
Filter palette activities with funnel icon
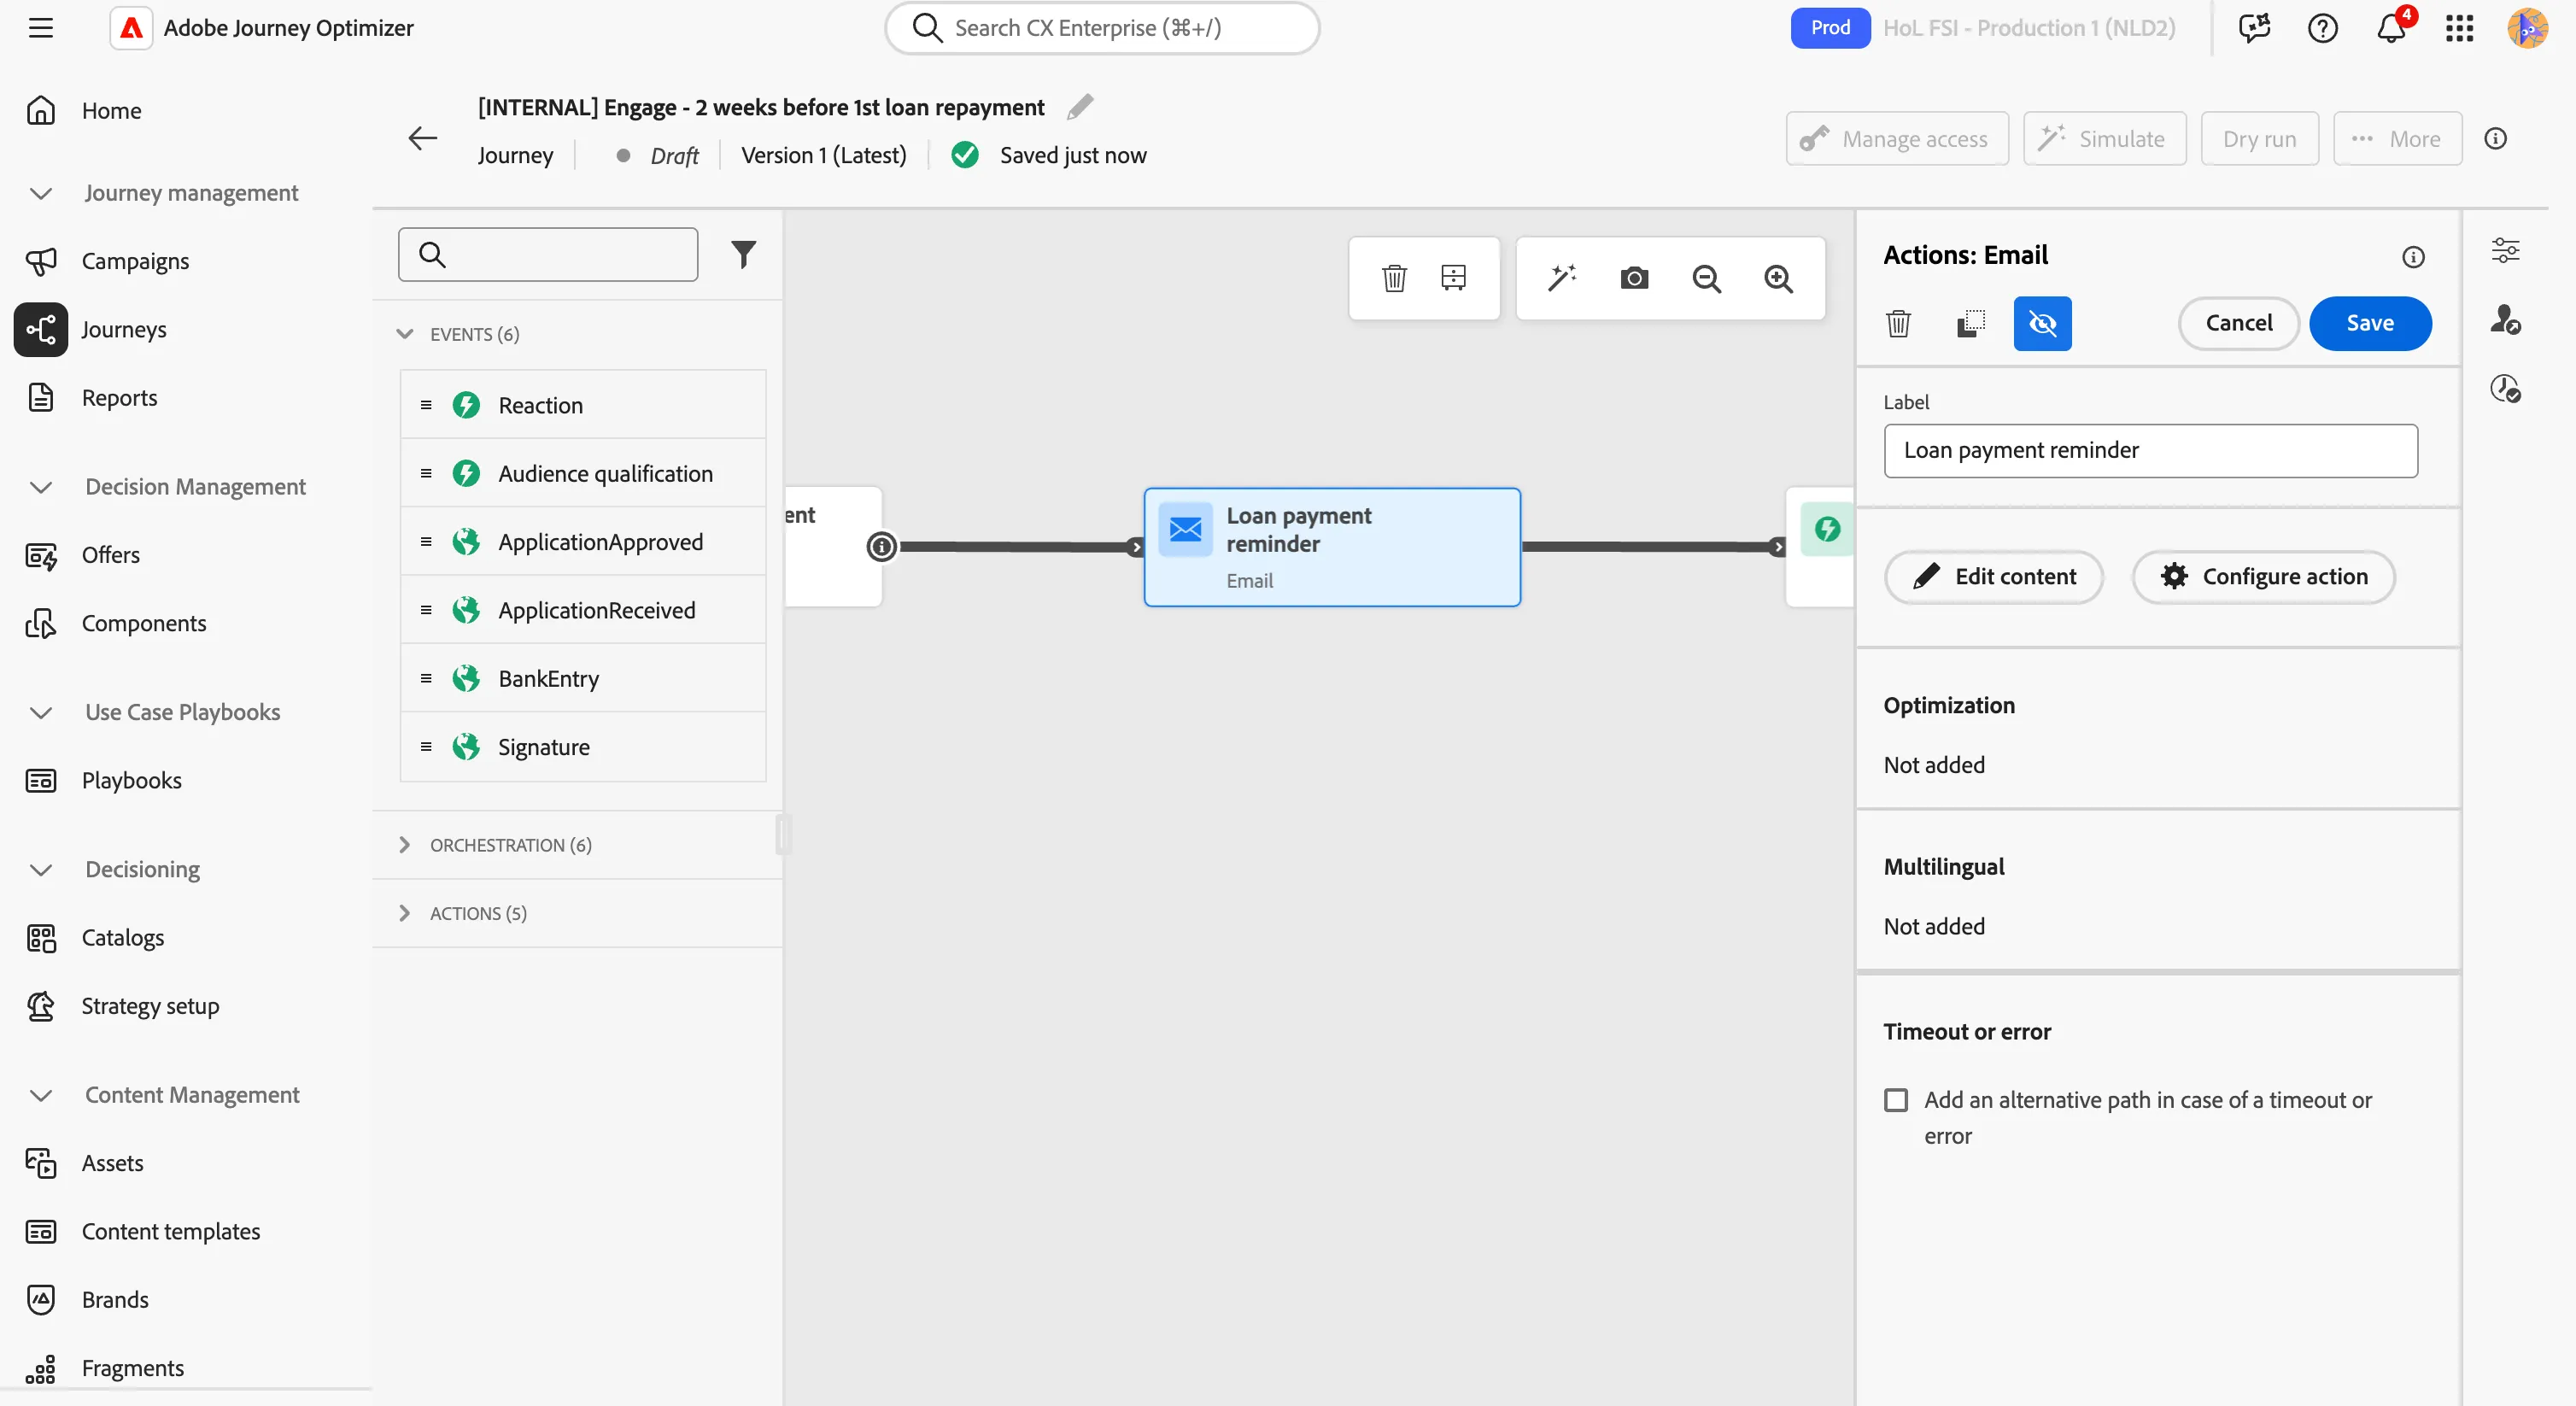743,255
